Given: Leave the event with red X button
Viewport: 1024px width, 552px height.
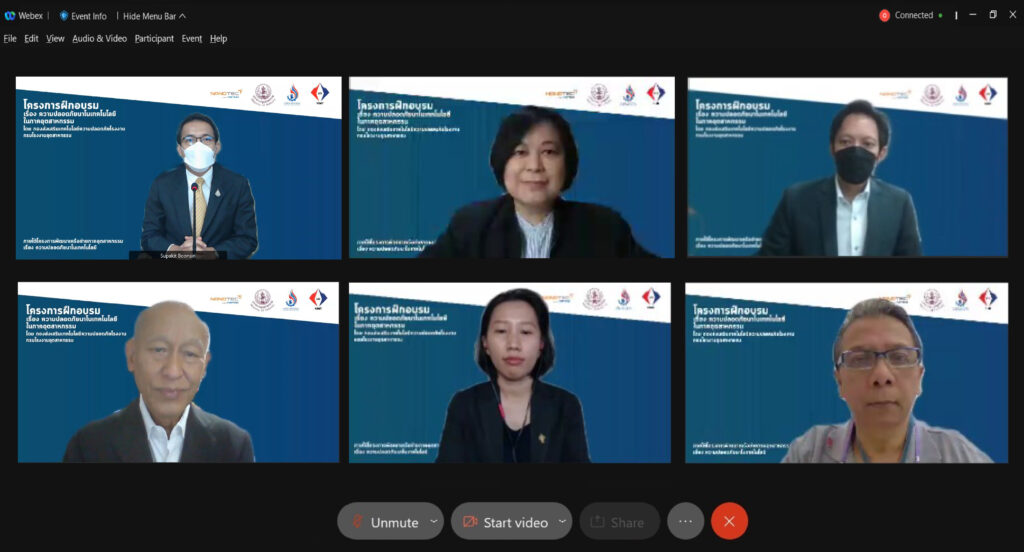Looking at the screenshot, I should (x=729, y=521).
